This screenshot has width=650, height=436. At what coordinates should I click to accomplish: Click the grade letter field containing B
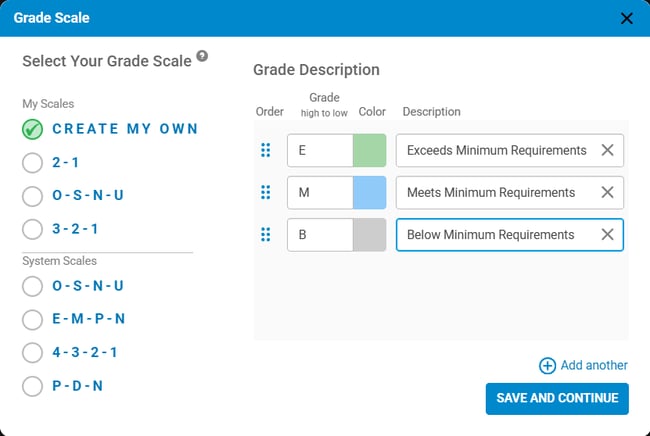click(x=320, y=234)
